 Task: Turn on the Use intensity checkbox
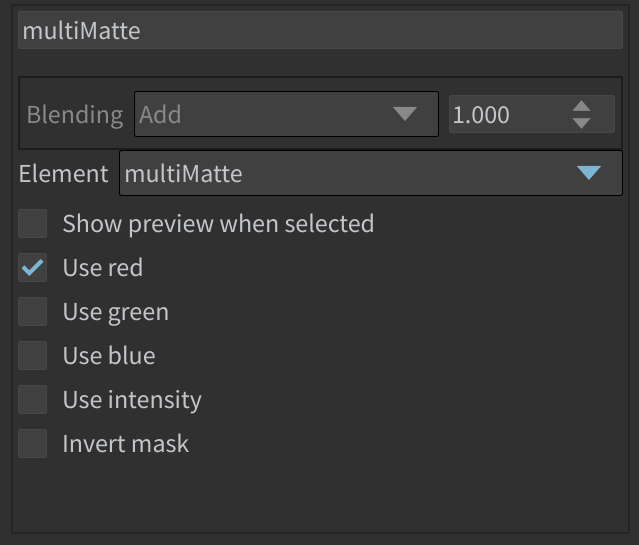pyautogui.click(x=33, y=399)
